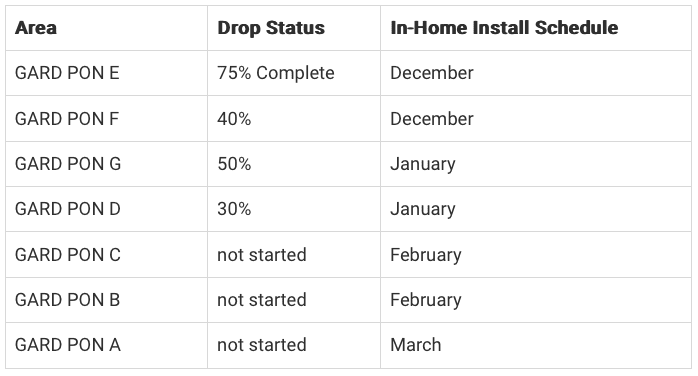Select the 75% Complete cell

pyautogui.click(x=276, y=73)
